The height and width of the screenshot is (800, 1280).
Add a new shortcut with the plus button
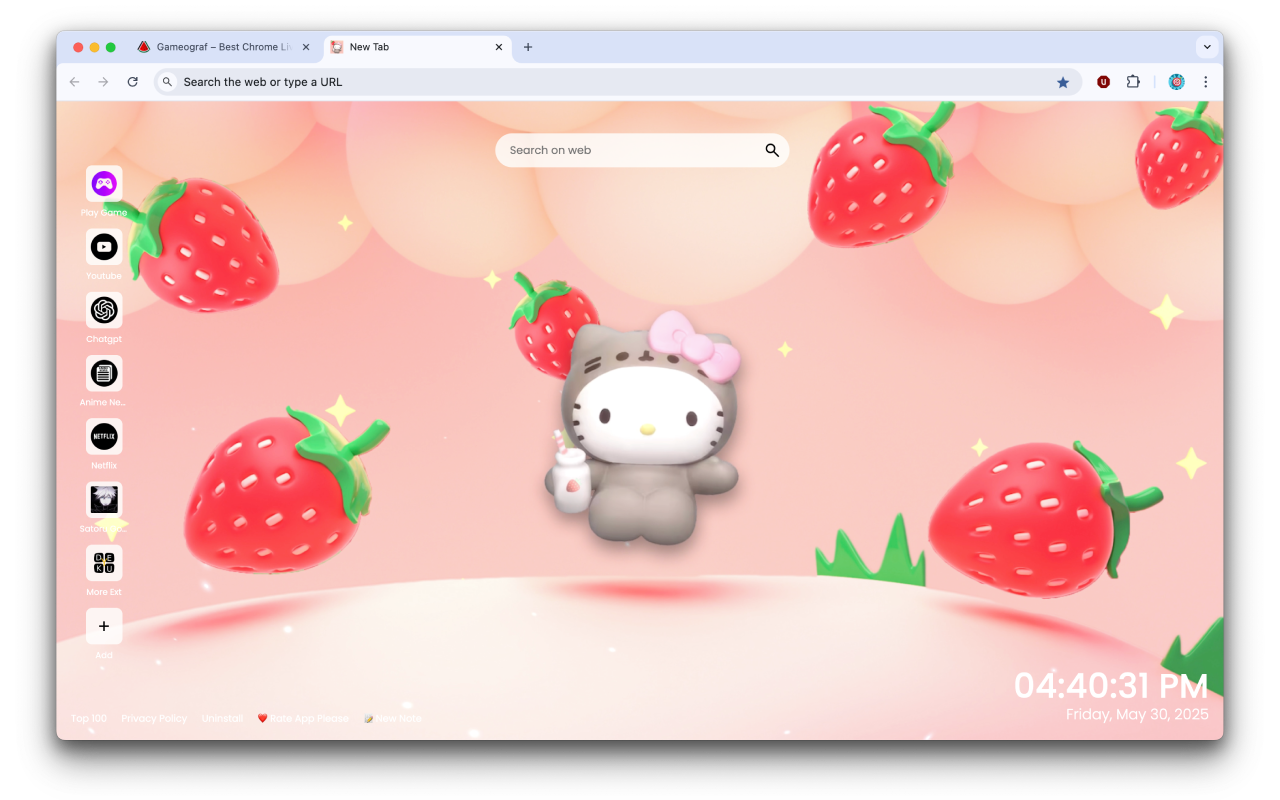(104, 627)
